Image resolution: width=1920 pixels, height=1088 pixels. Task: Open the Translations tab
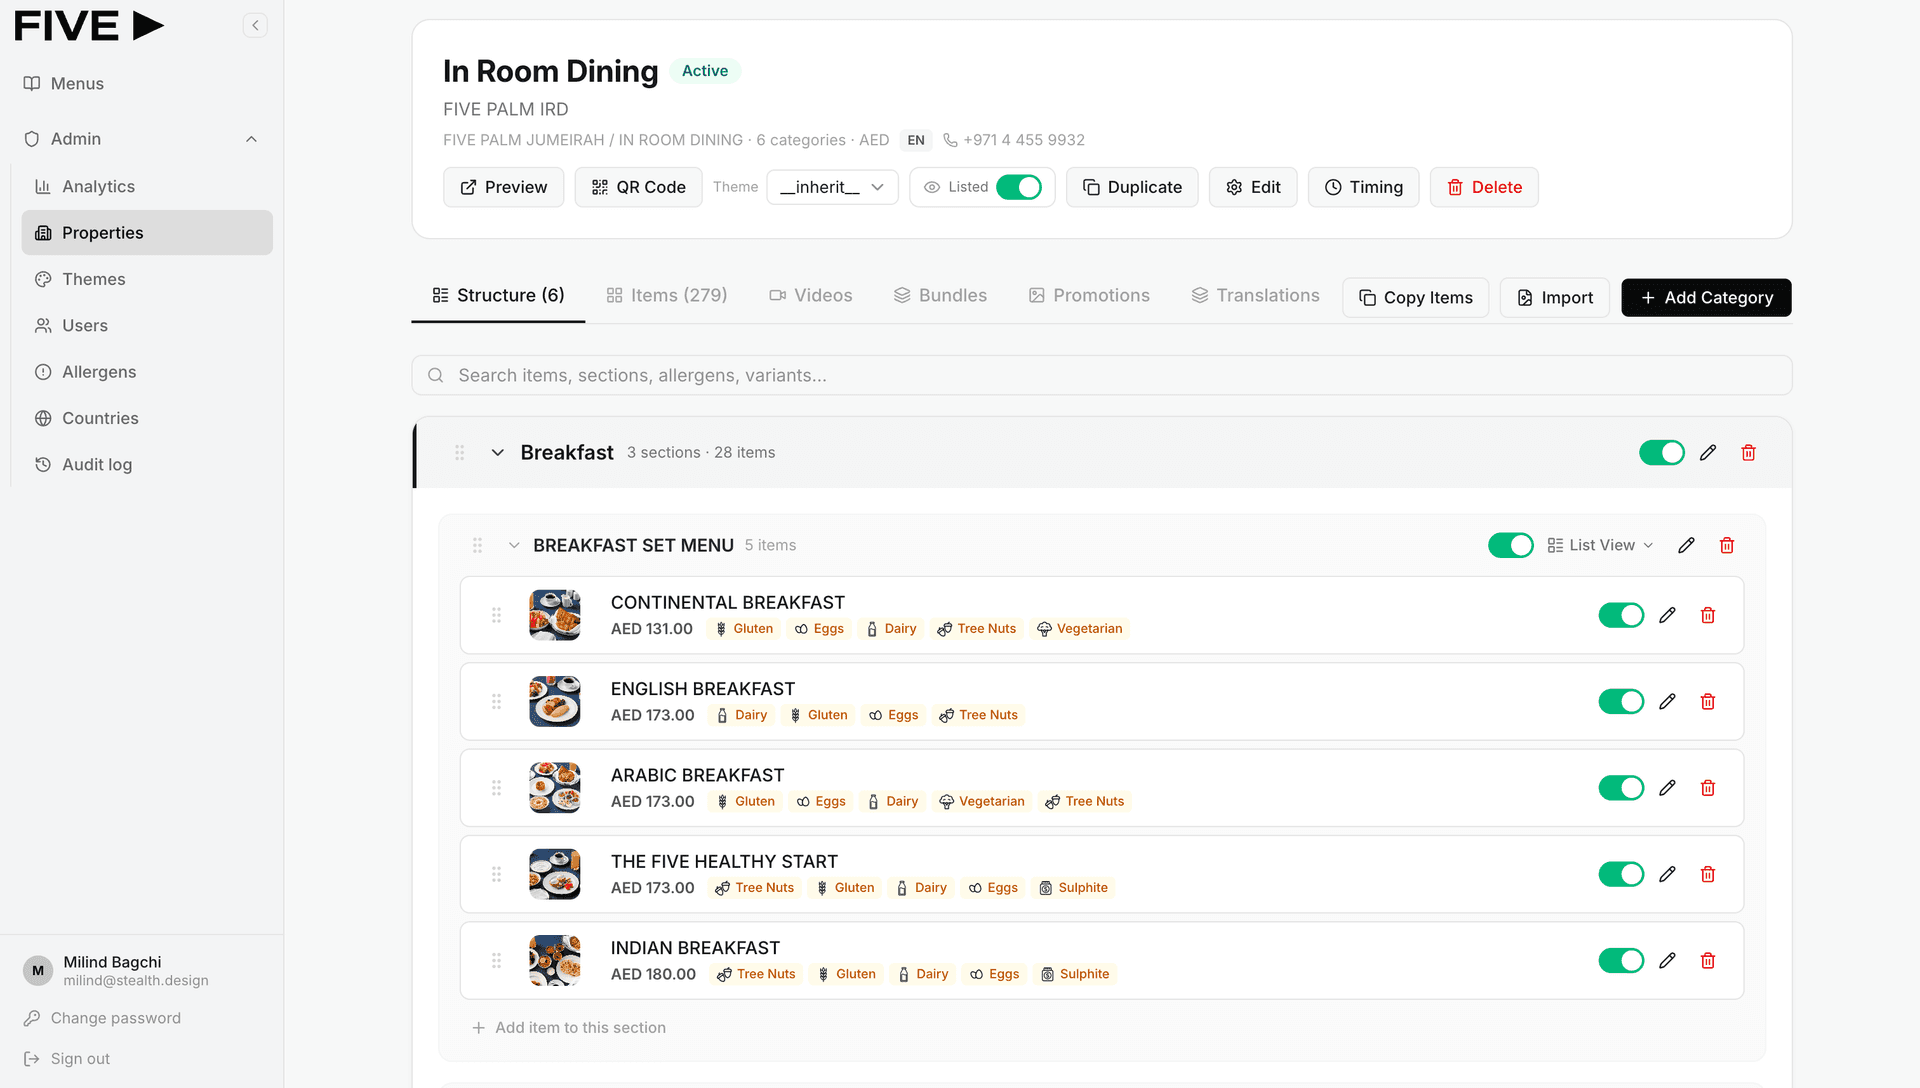1255,296
